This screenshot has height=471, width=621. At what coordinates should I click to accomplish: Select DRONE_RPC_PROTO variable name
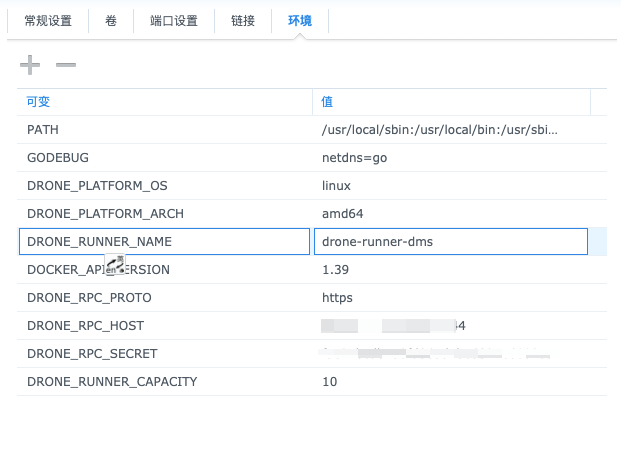coord(89,298)
